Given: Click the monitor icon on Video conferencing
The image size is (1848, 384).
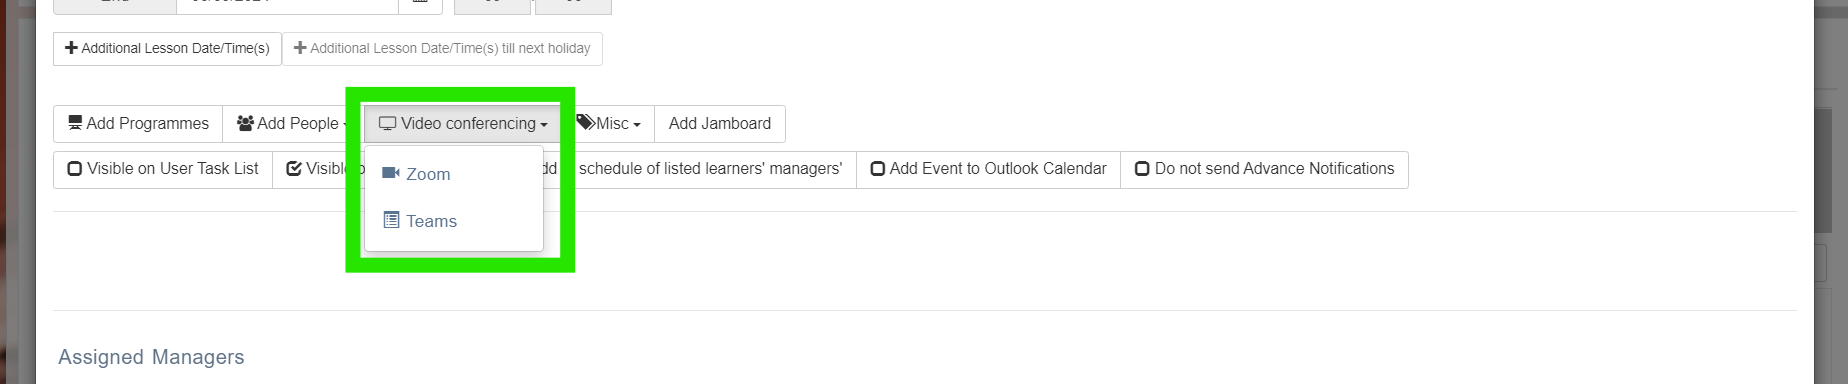Looking at the screenshot, I should pos(387,124).
